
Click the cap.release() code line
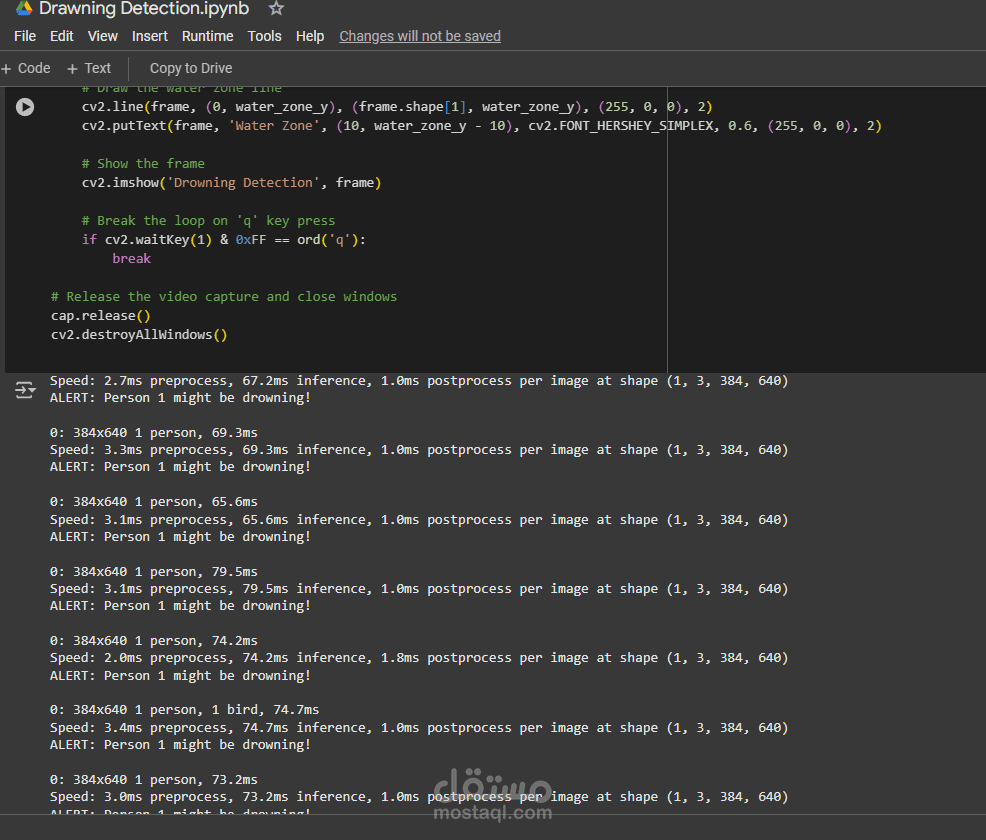pos(101,316)
